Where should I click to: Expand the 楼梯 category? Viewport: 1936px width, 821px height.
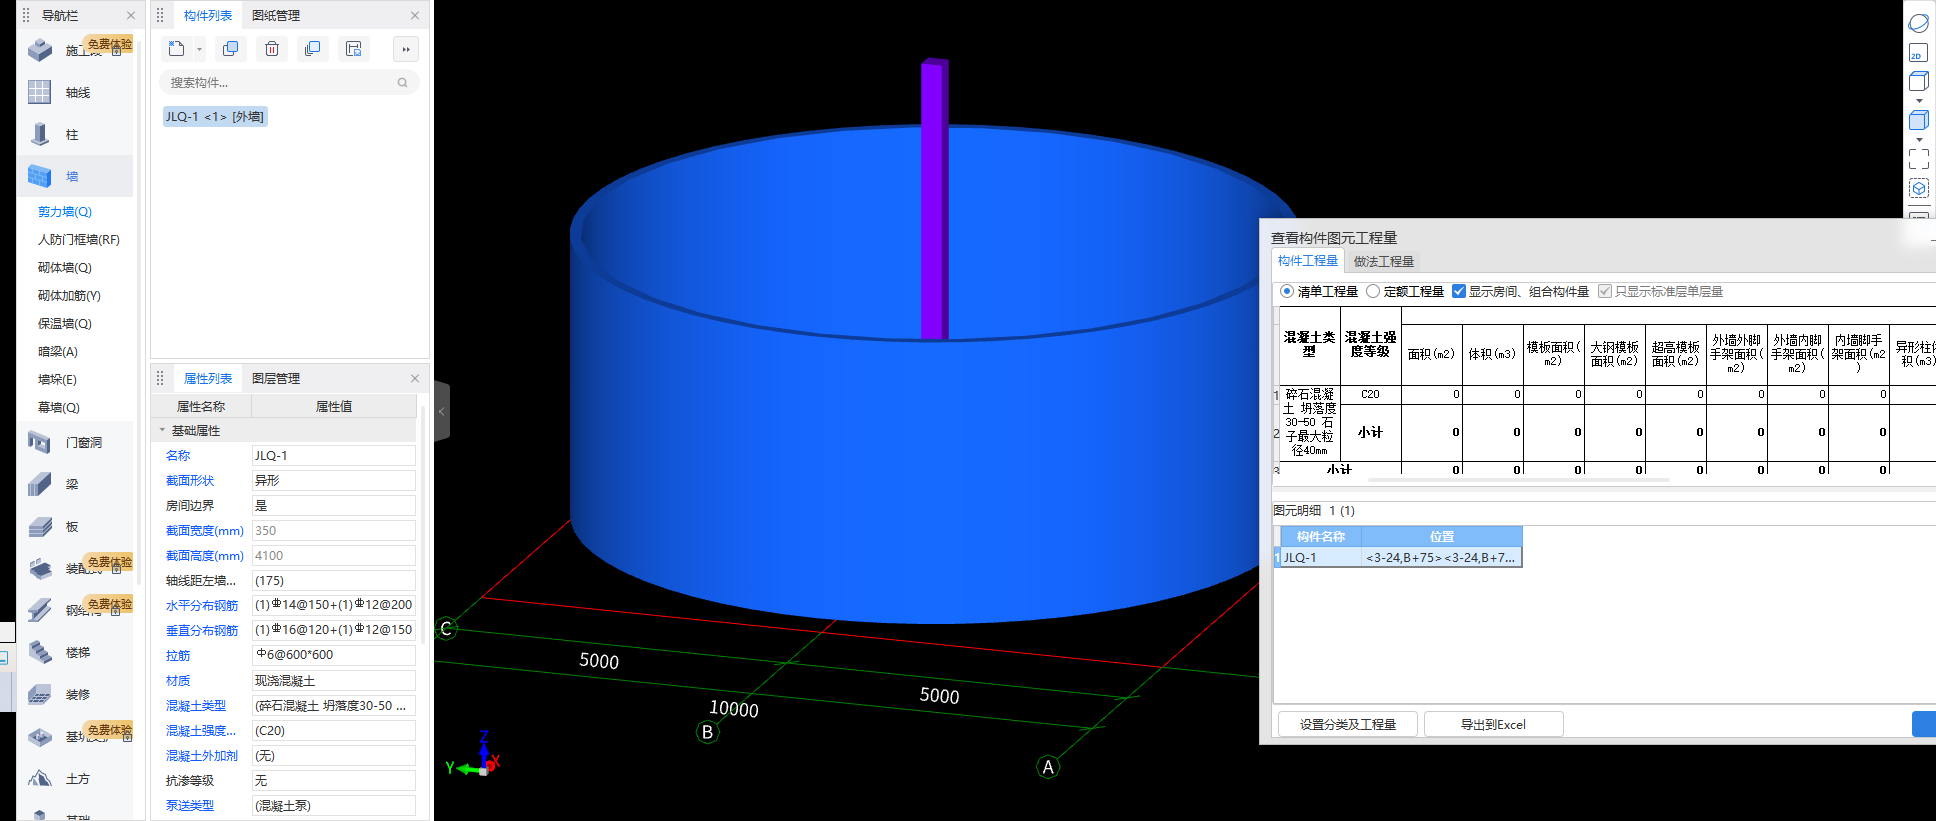point(75,652)
